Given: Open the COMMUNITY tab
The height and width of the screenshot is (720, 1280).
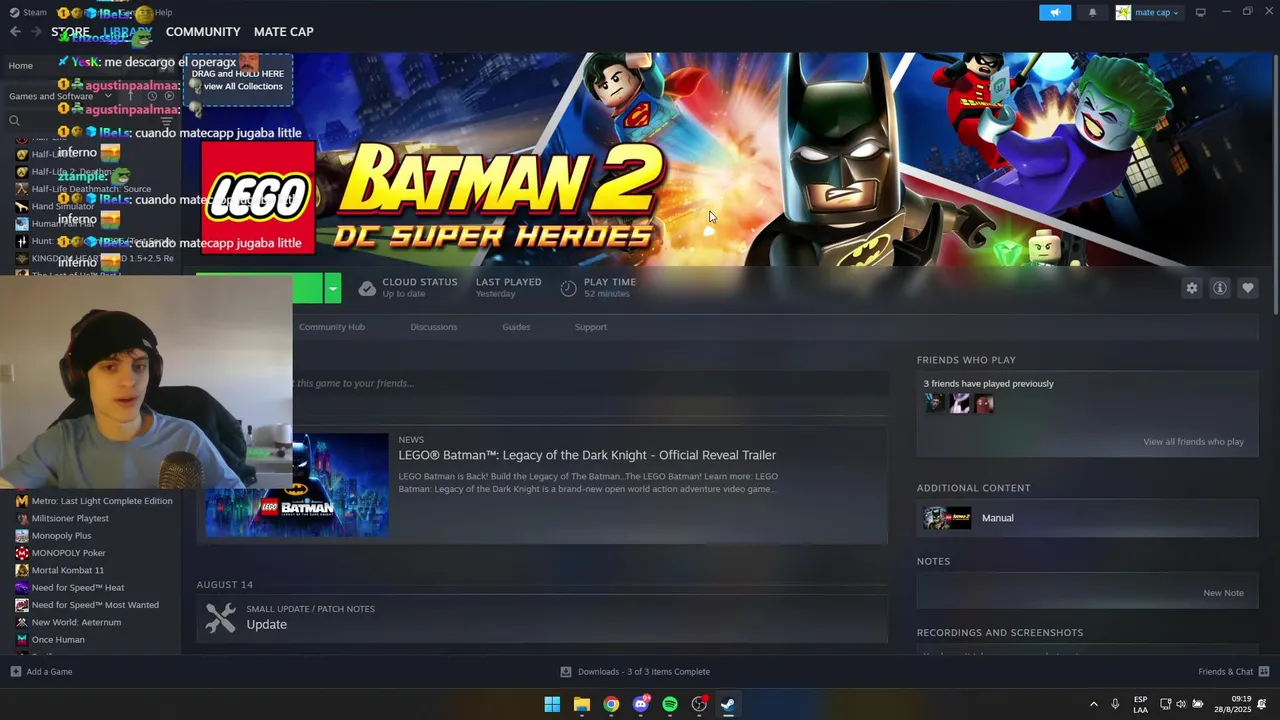Looking at the screenshot, I should 203,32.
